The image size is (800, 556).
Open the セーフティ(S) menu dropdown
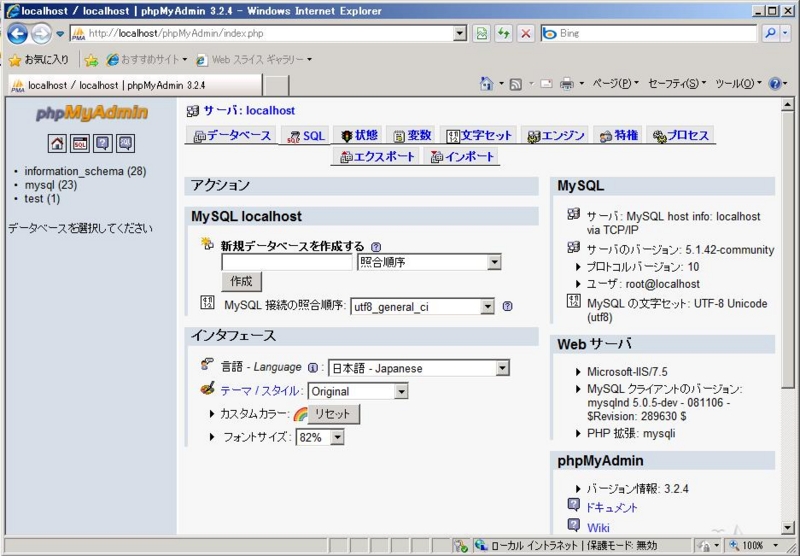(677, 84)
